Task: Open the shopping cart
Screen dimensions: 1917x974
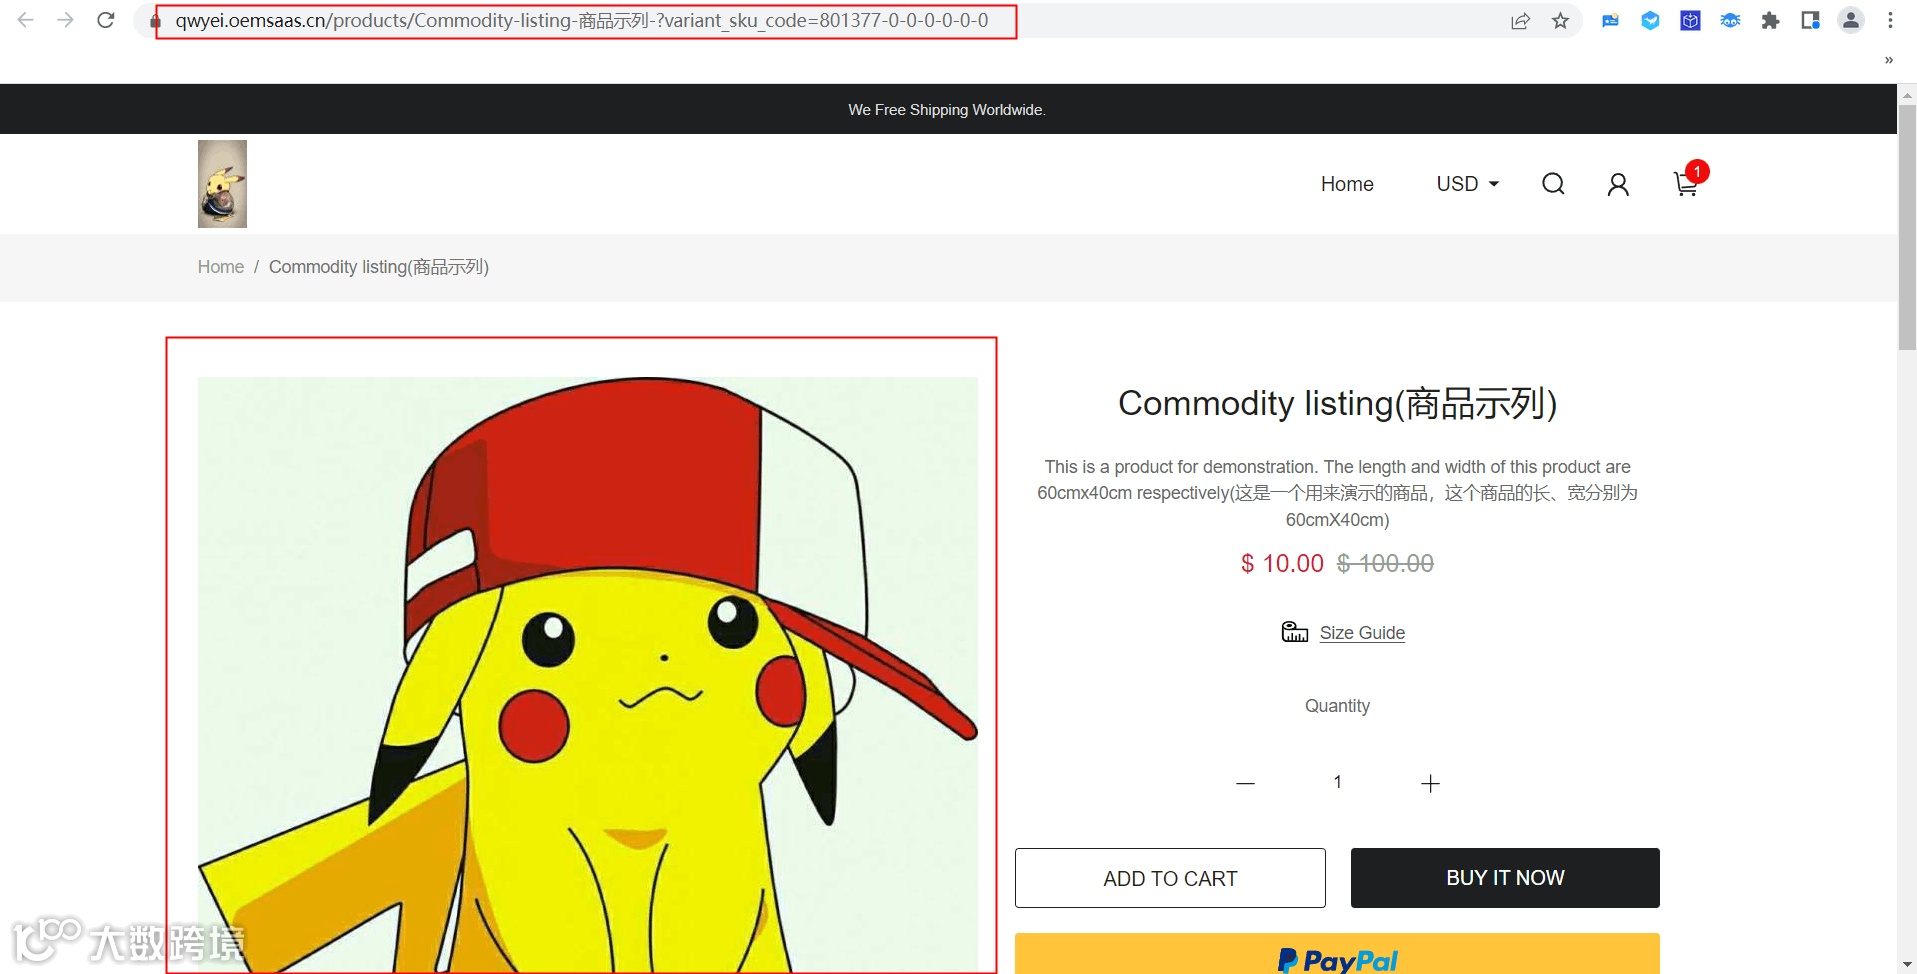Action: pos(1687,183)
